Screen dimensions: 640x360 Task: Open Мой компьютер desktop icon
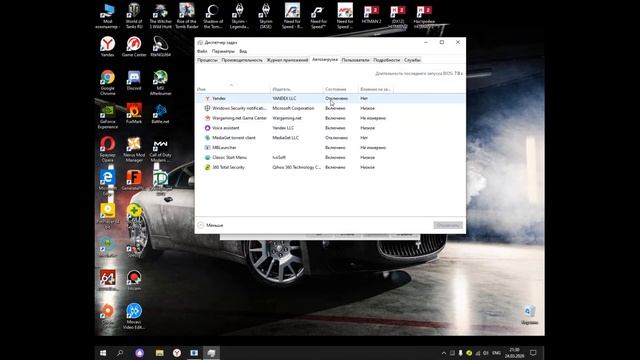pyautogui.click(x=108, y=16)
